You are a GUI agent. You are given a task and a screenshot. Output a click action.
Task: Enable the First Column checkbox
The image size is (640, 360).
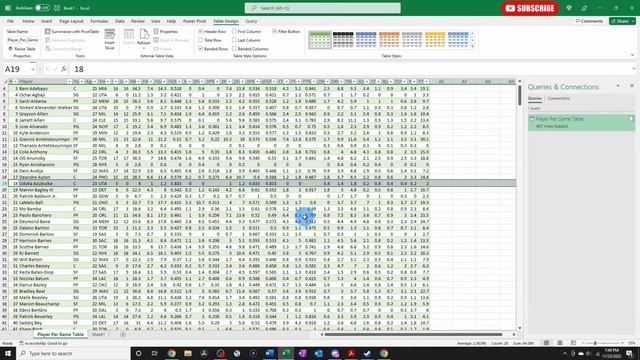click(x=234, y=31)
